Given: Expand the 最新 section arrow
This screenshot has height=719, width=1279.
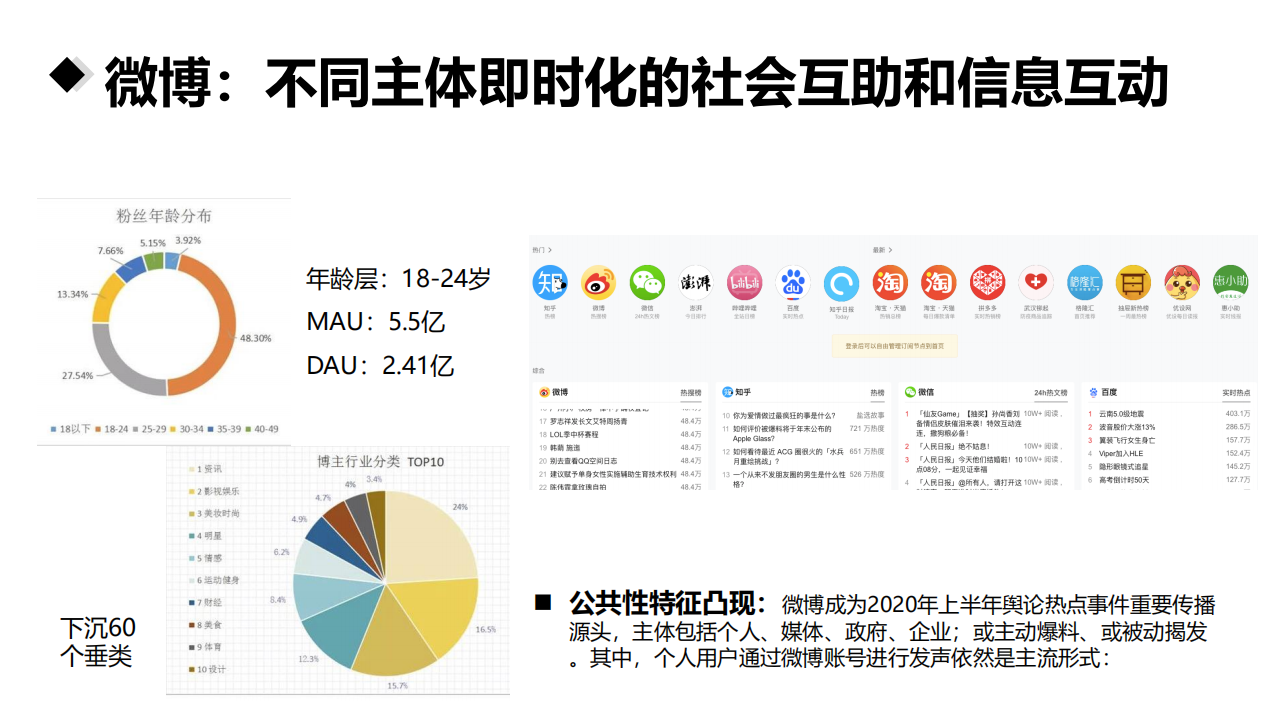Looking at the screenshot, I should click(891, 248).
